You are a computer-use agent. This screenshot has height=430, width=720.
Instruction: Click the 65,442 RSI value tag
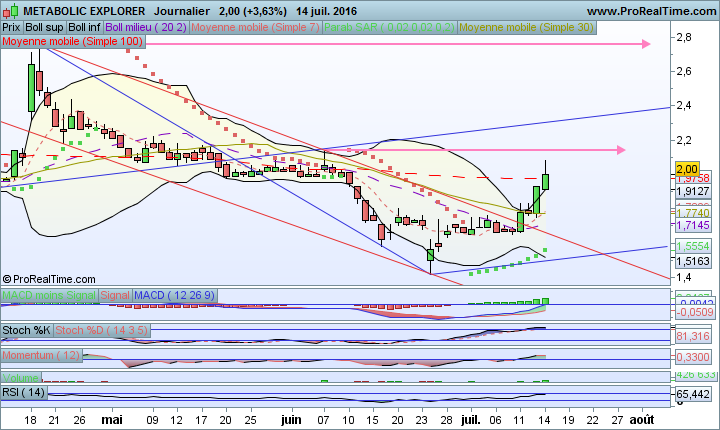[693, 394]
